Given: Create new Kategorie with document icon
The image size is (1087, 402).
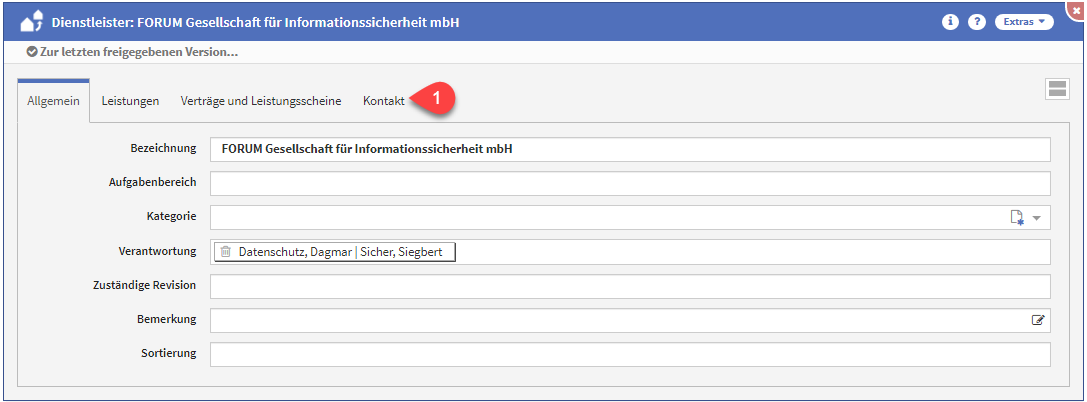Looking at the screenshot, I should pyautogui.click(x=1017, y=218).
